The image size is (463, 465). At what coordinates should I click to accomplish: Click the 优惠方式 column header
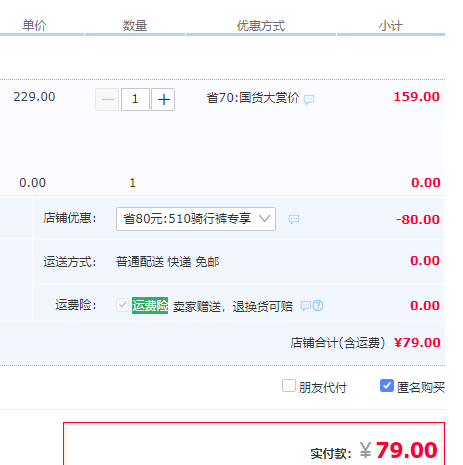click(x=261, y=26)
